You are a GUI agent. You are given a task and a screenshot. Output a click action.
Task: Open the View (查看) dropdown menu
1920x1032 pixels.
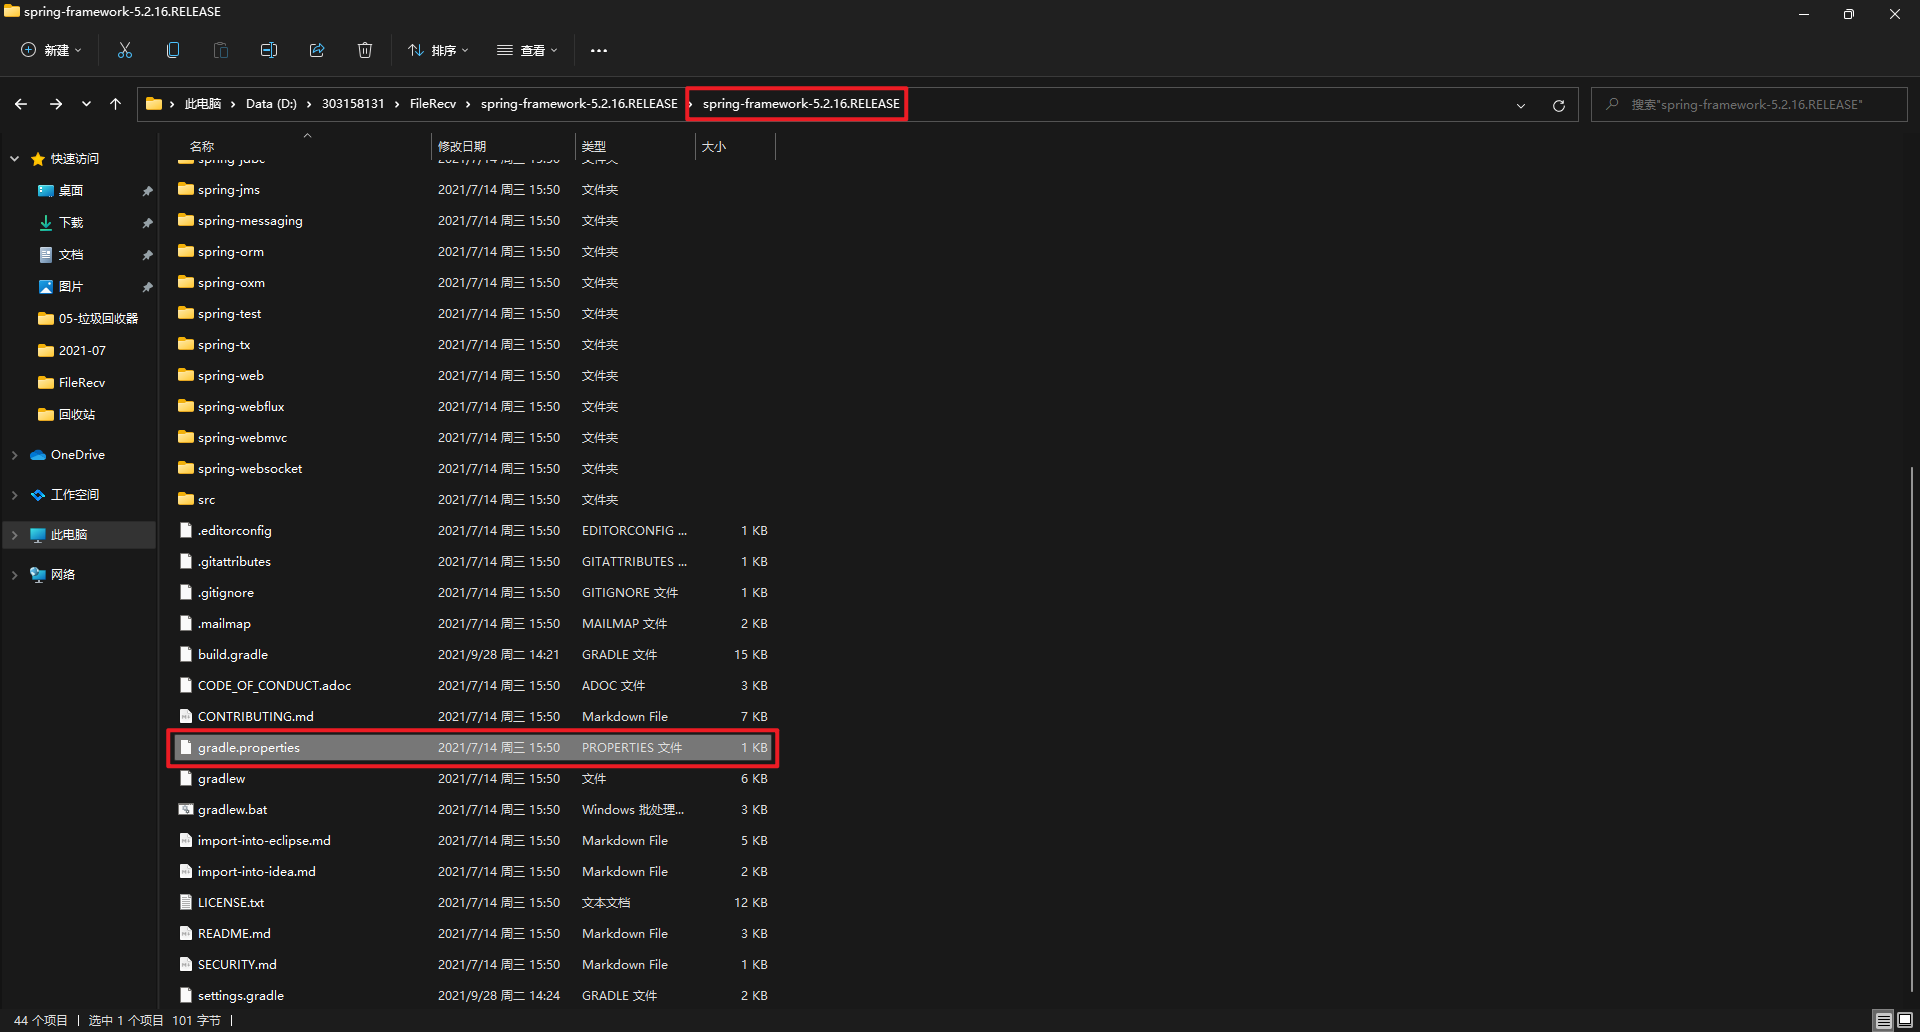(x=527, y=50)
